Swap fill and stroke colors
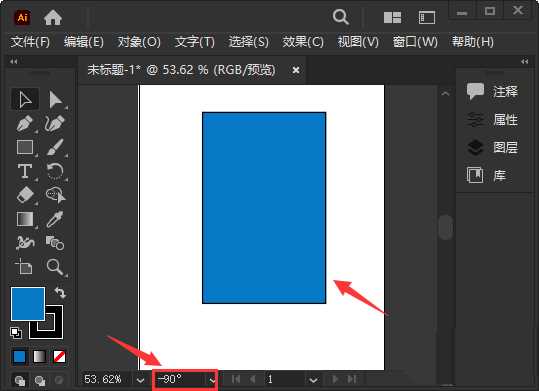Screen dimensions: 539x391 60,293
